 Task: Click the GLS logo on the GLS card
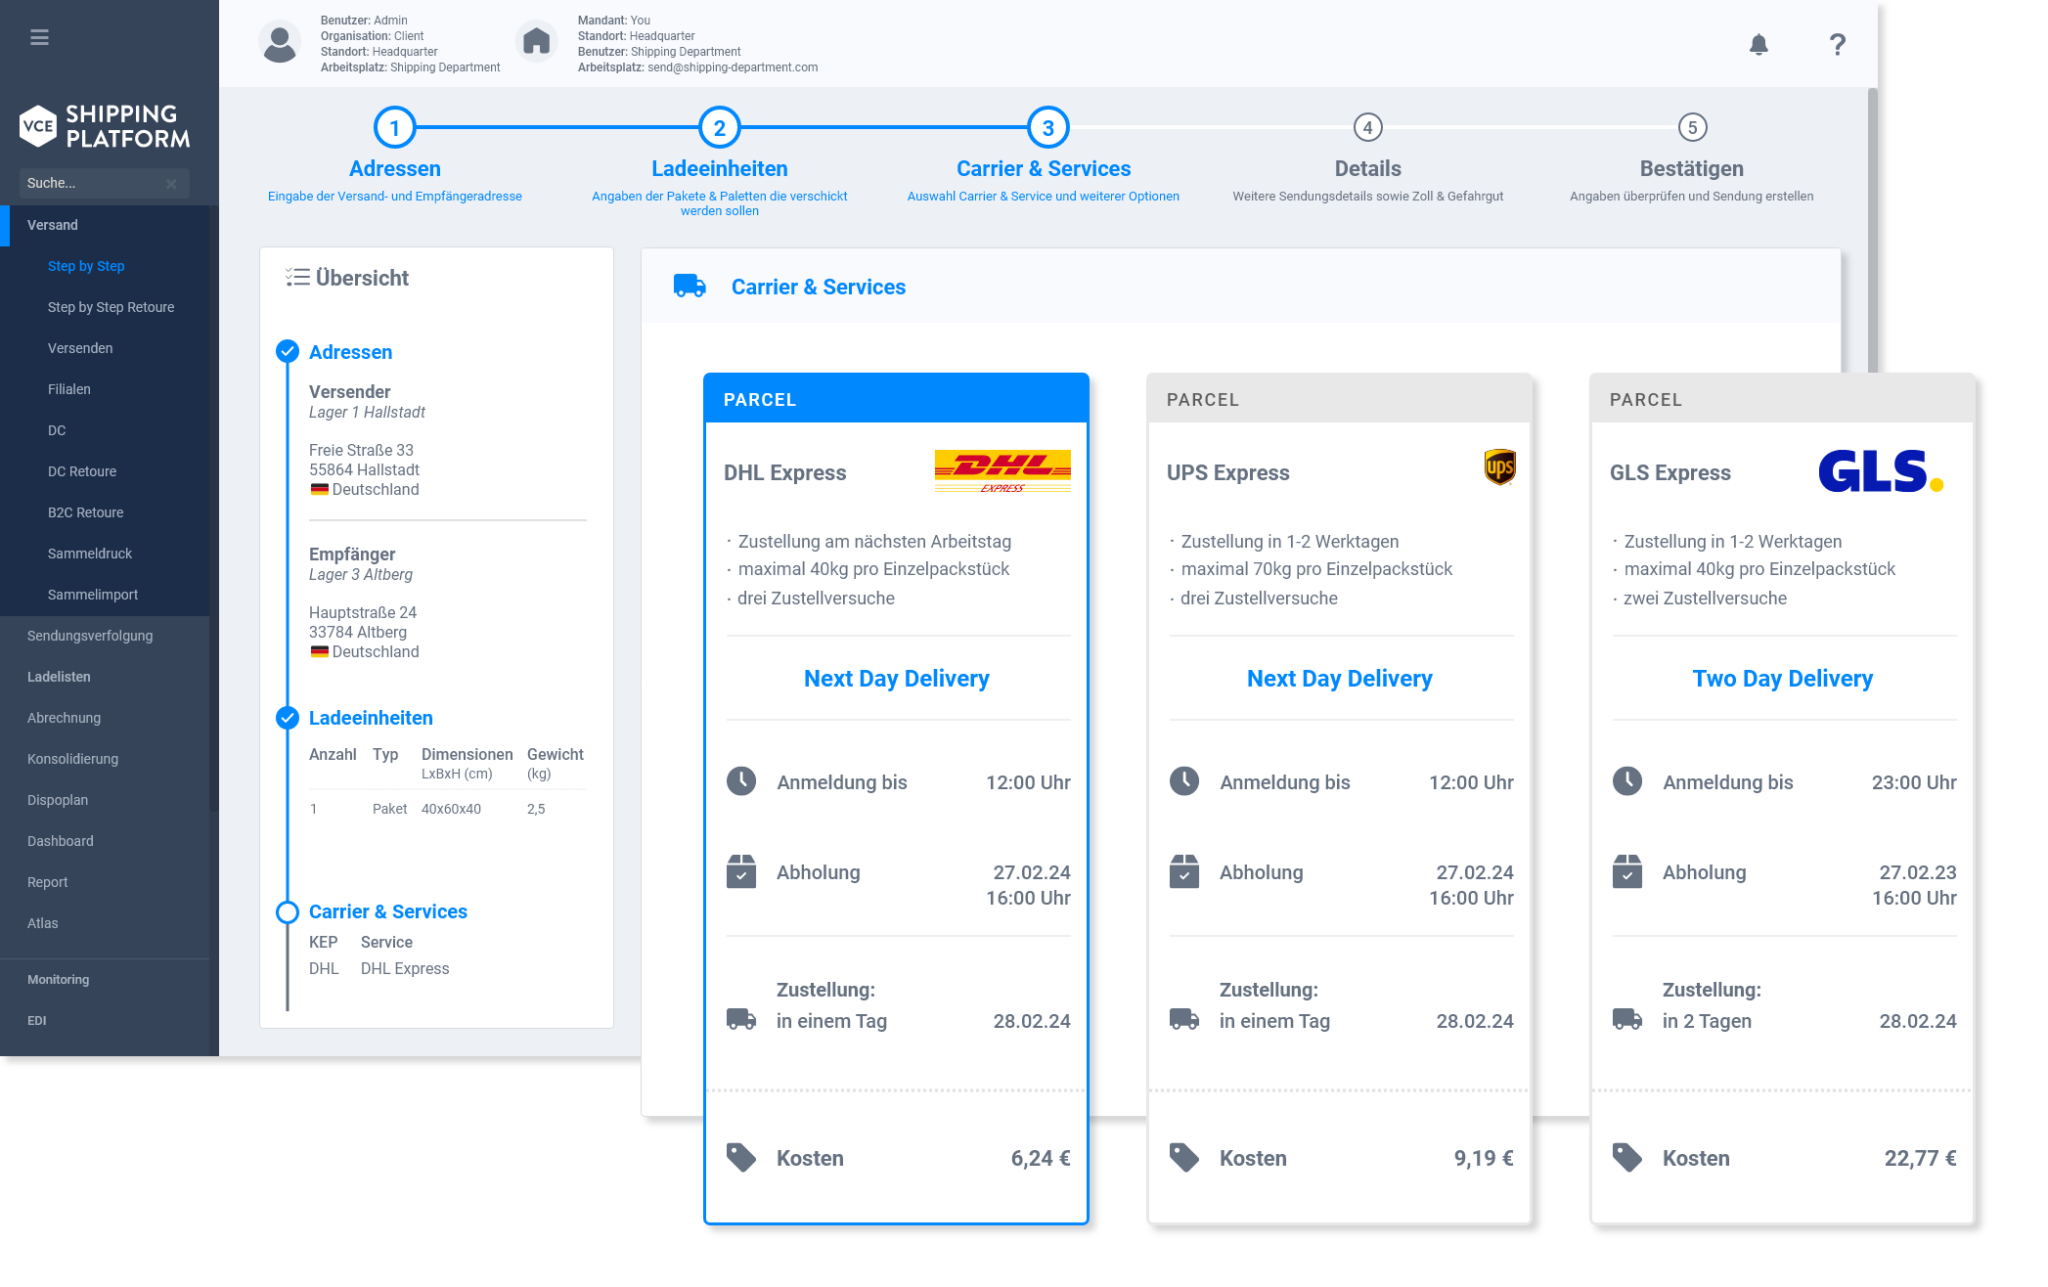pyautogui.click(x=1880, y=472)
